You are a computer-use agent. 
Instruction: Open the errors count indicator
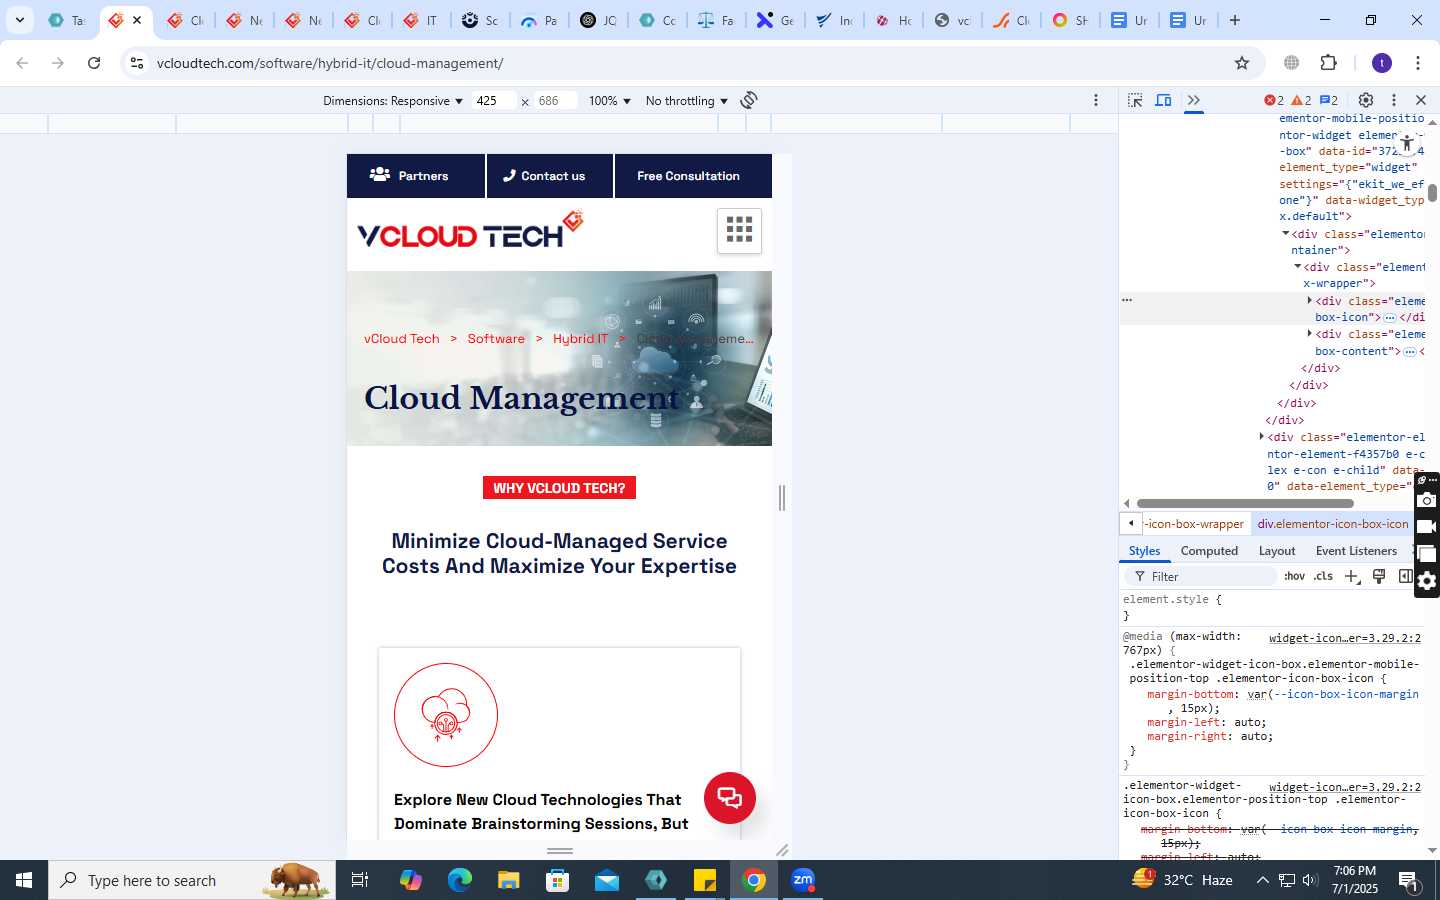click(1274, 100)
